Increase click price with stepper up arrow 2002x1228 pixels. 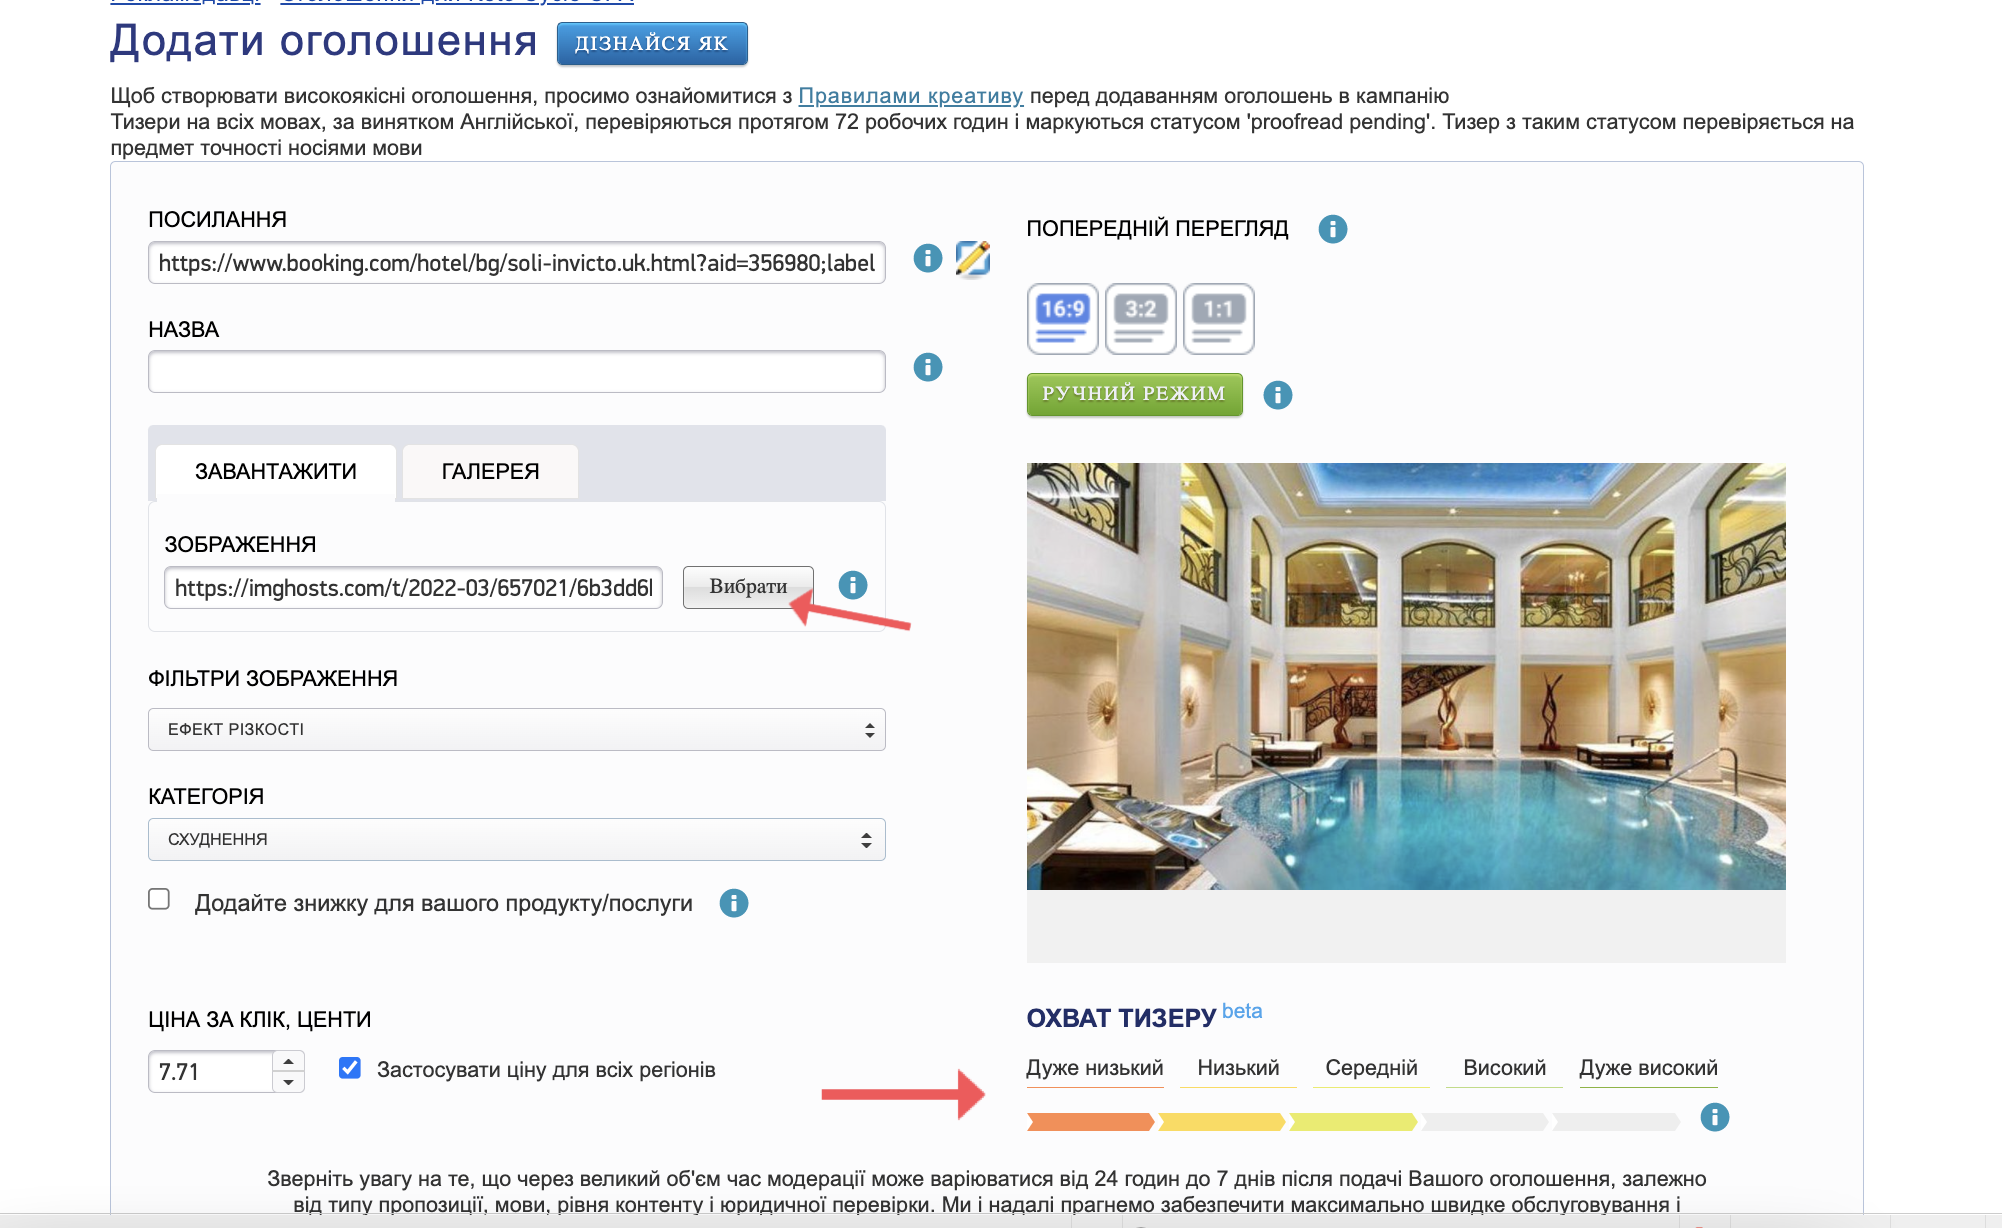288,1062
